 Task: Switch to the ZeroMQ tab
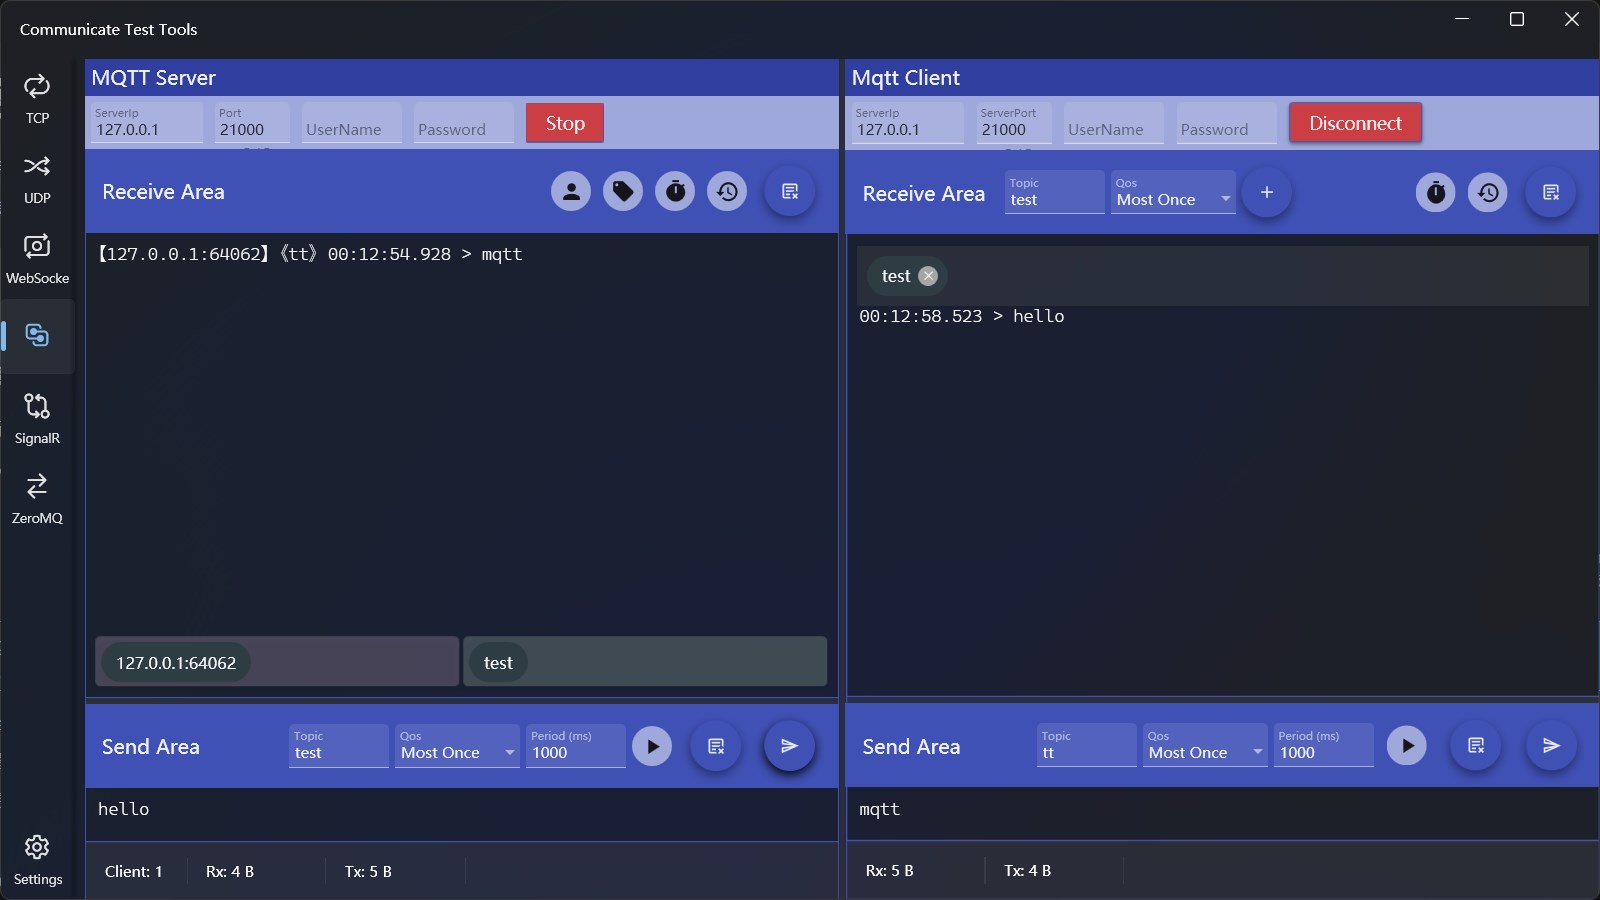pyautogui.click(x=37, y=498)
